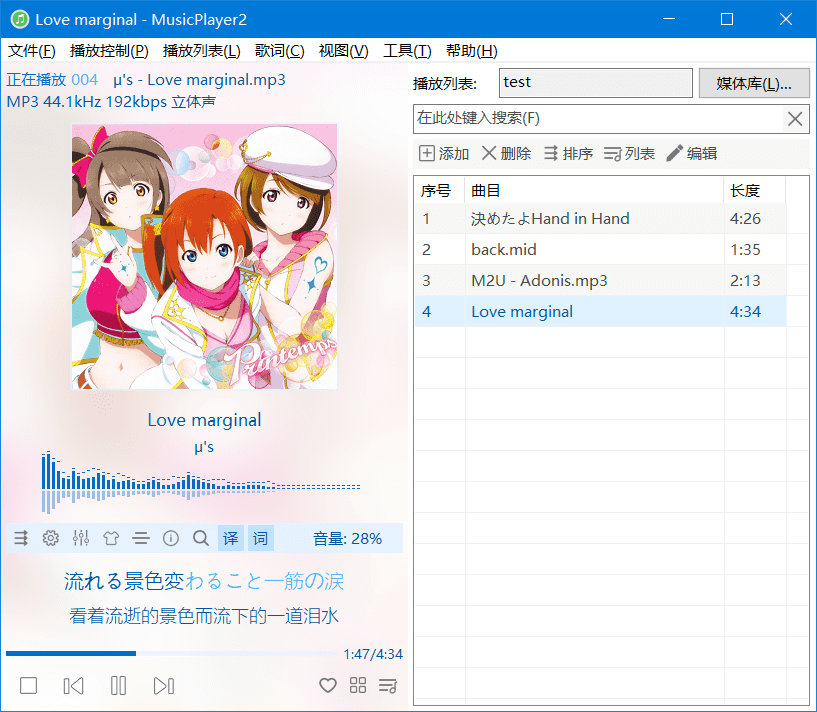The height and width of the screenshot is (712, 817).
Task: Pause the current song
Action: pos(118,685)
